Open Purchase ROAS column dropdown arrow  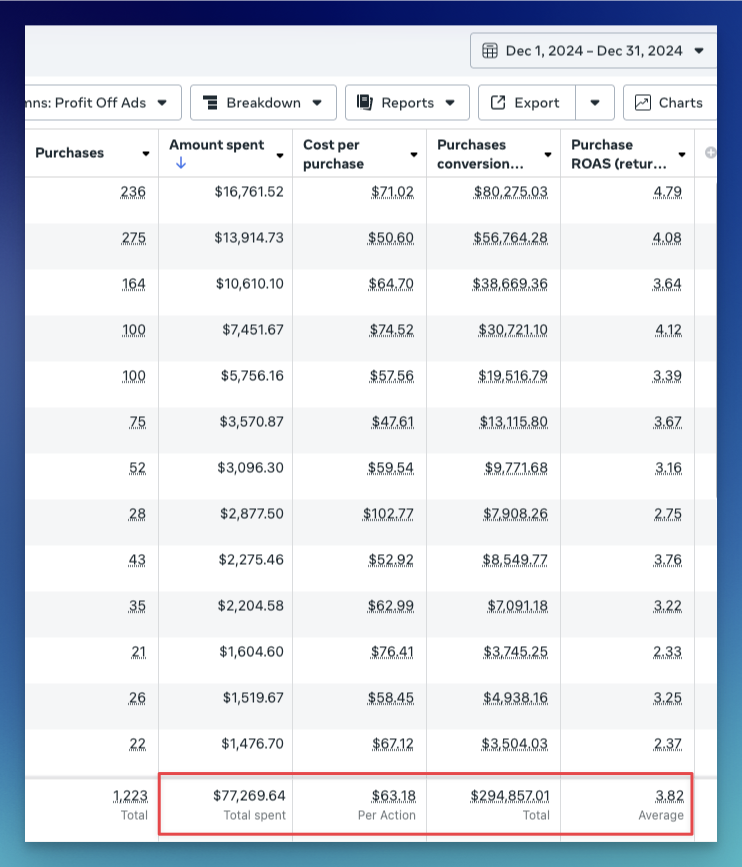coord(682,154)
